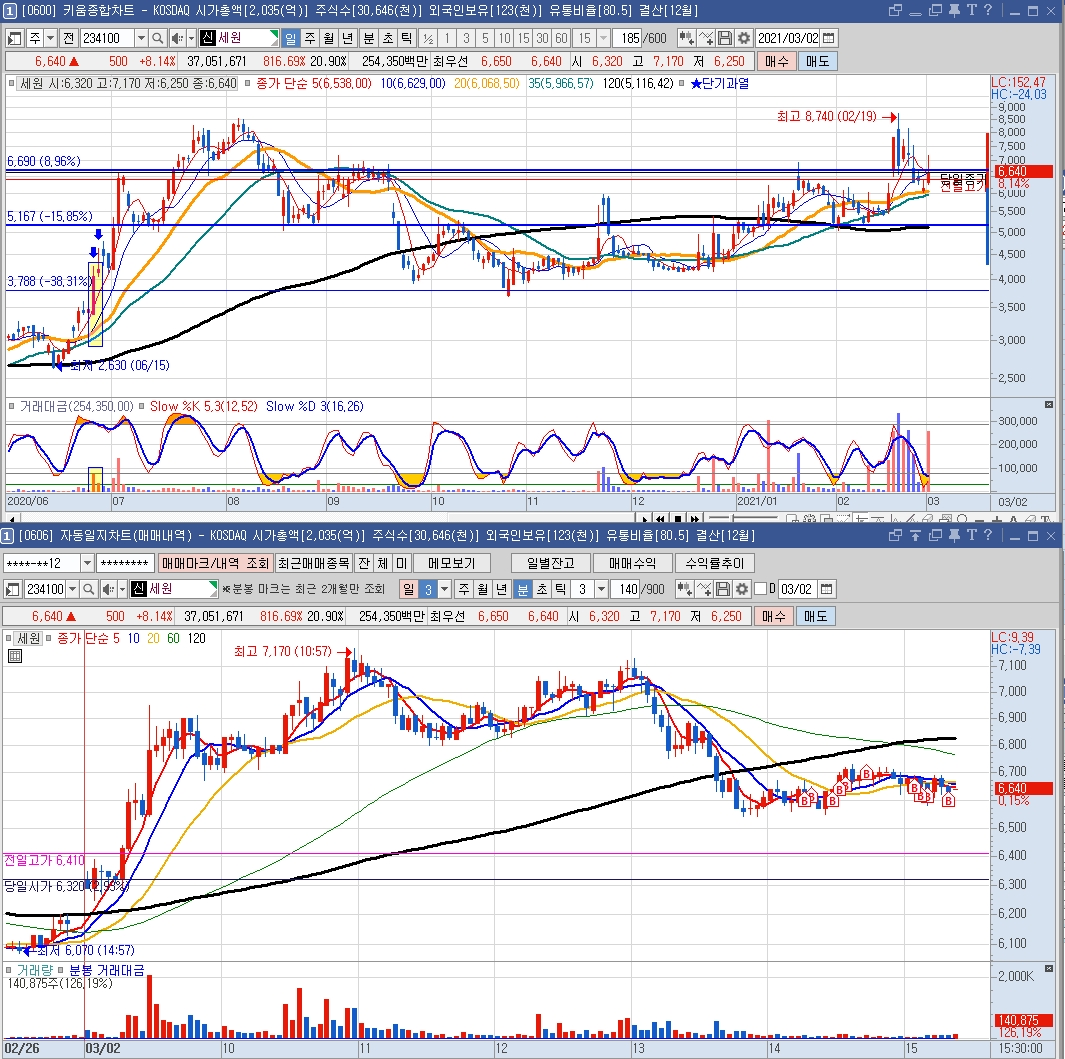This screenshot has width=1065, height=1059.
Task: Open the 미 tab in 자동일지차트
Action: tap(402, 563)
